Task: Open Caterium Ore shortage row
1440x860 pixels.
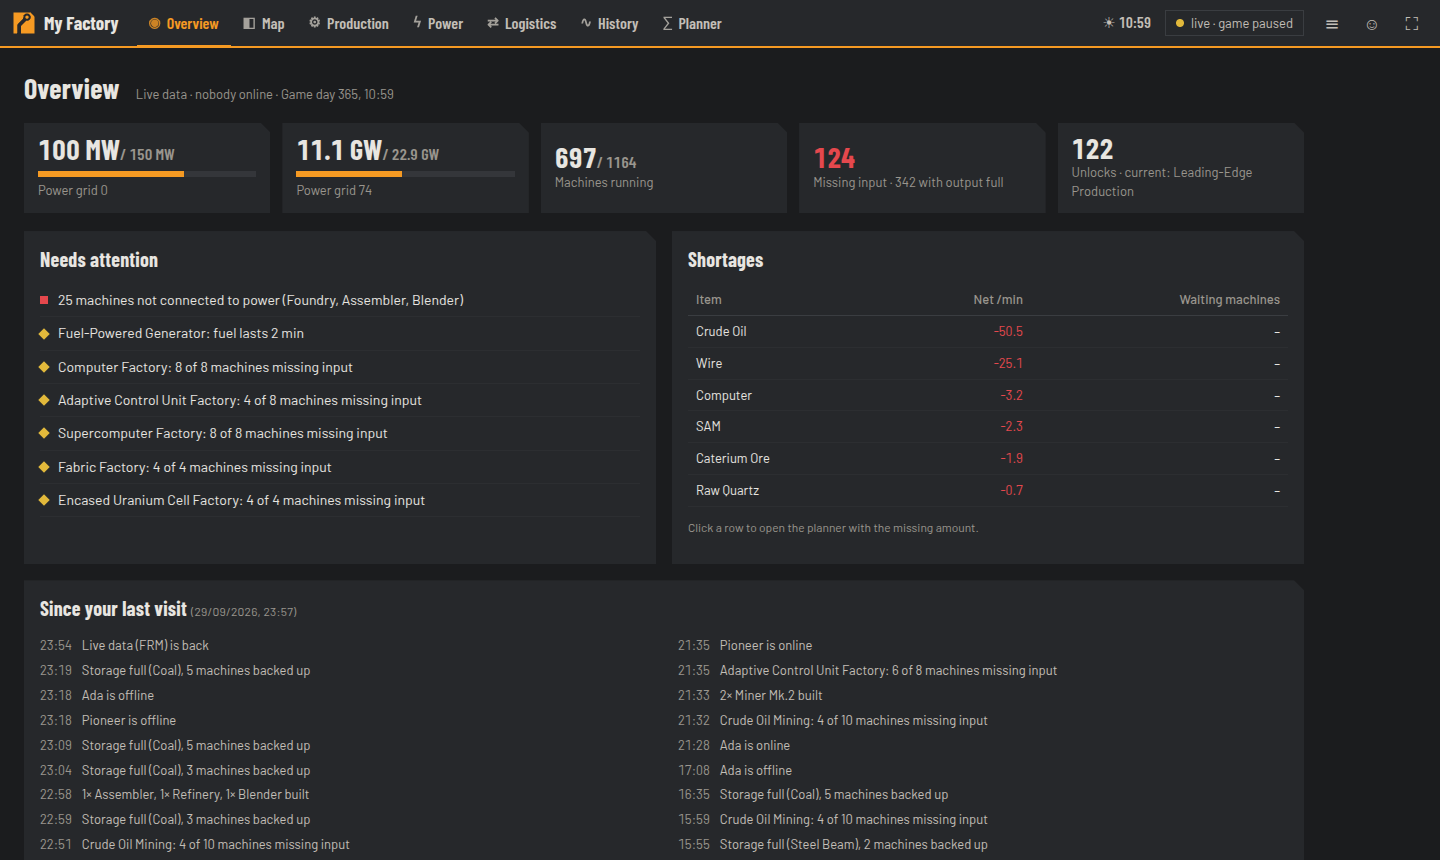Action: click(x=988, y=458)
